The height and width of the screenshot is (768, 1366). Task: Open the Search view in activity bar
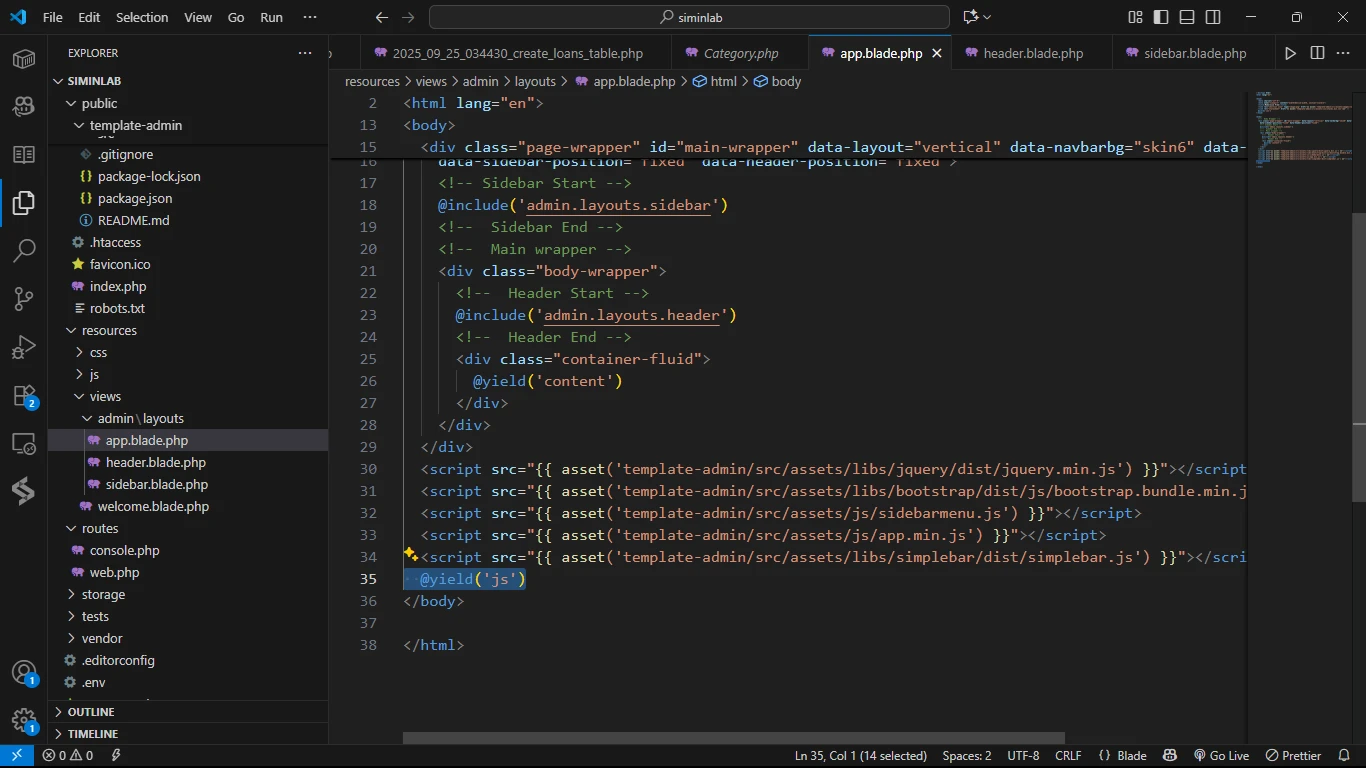(24, 251)
